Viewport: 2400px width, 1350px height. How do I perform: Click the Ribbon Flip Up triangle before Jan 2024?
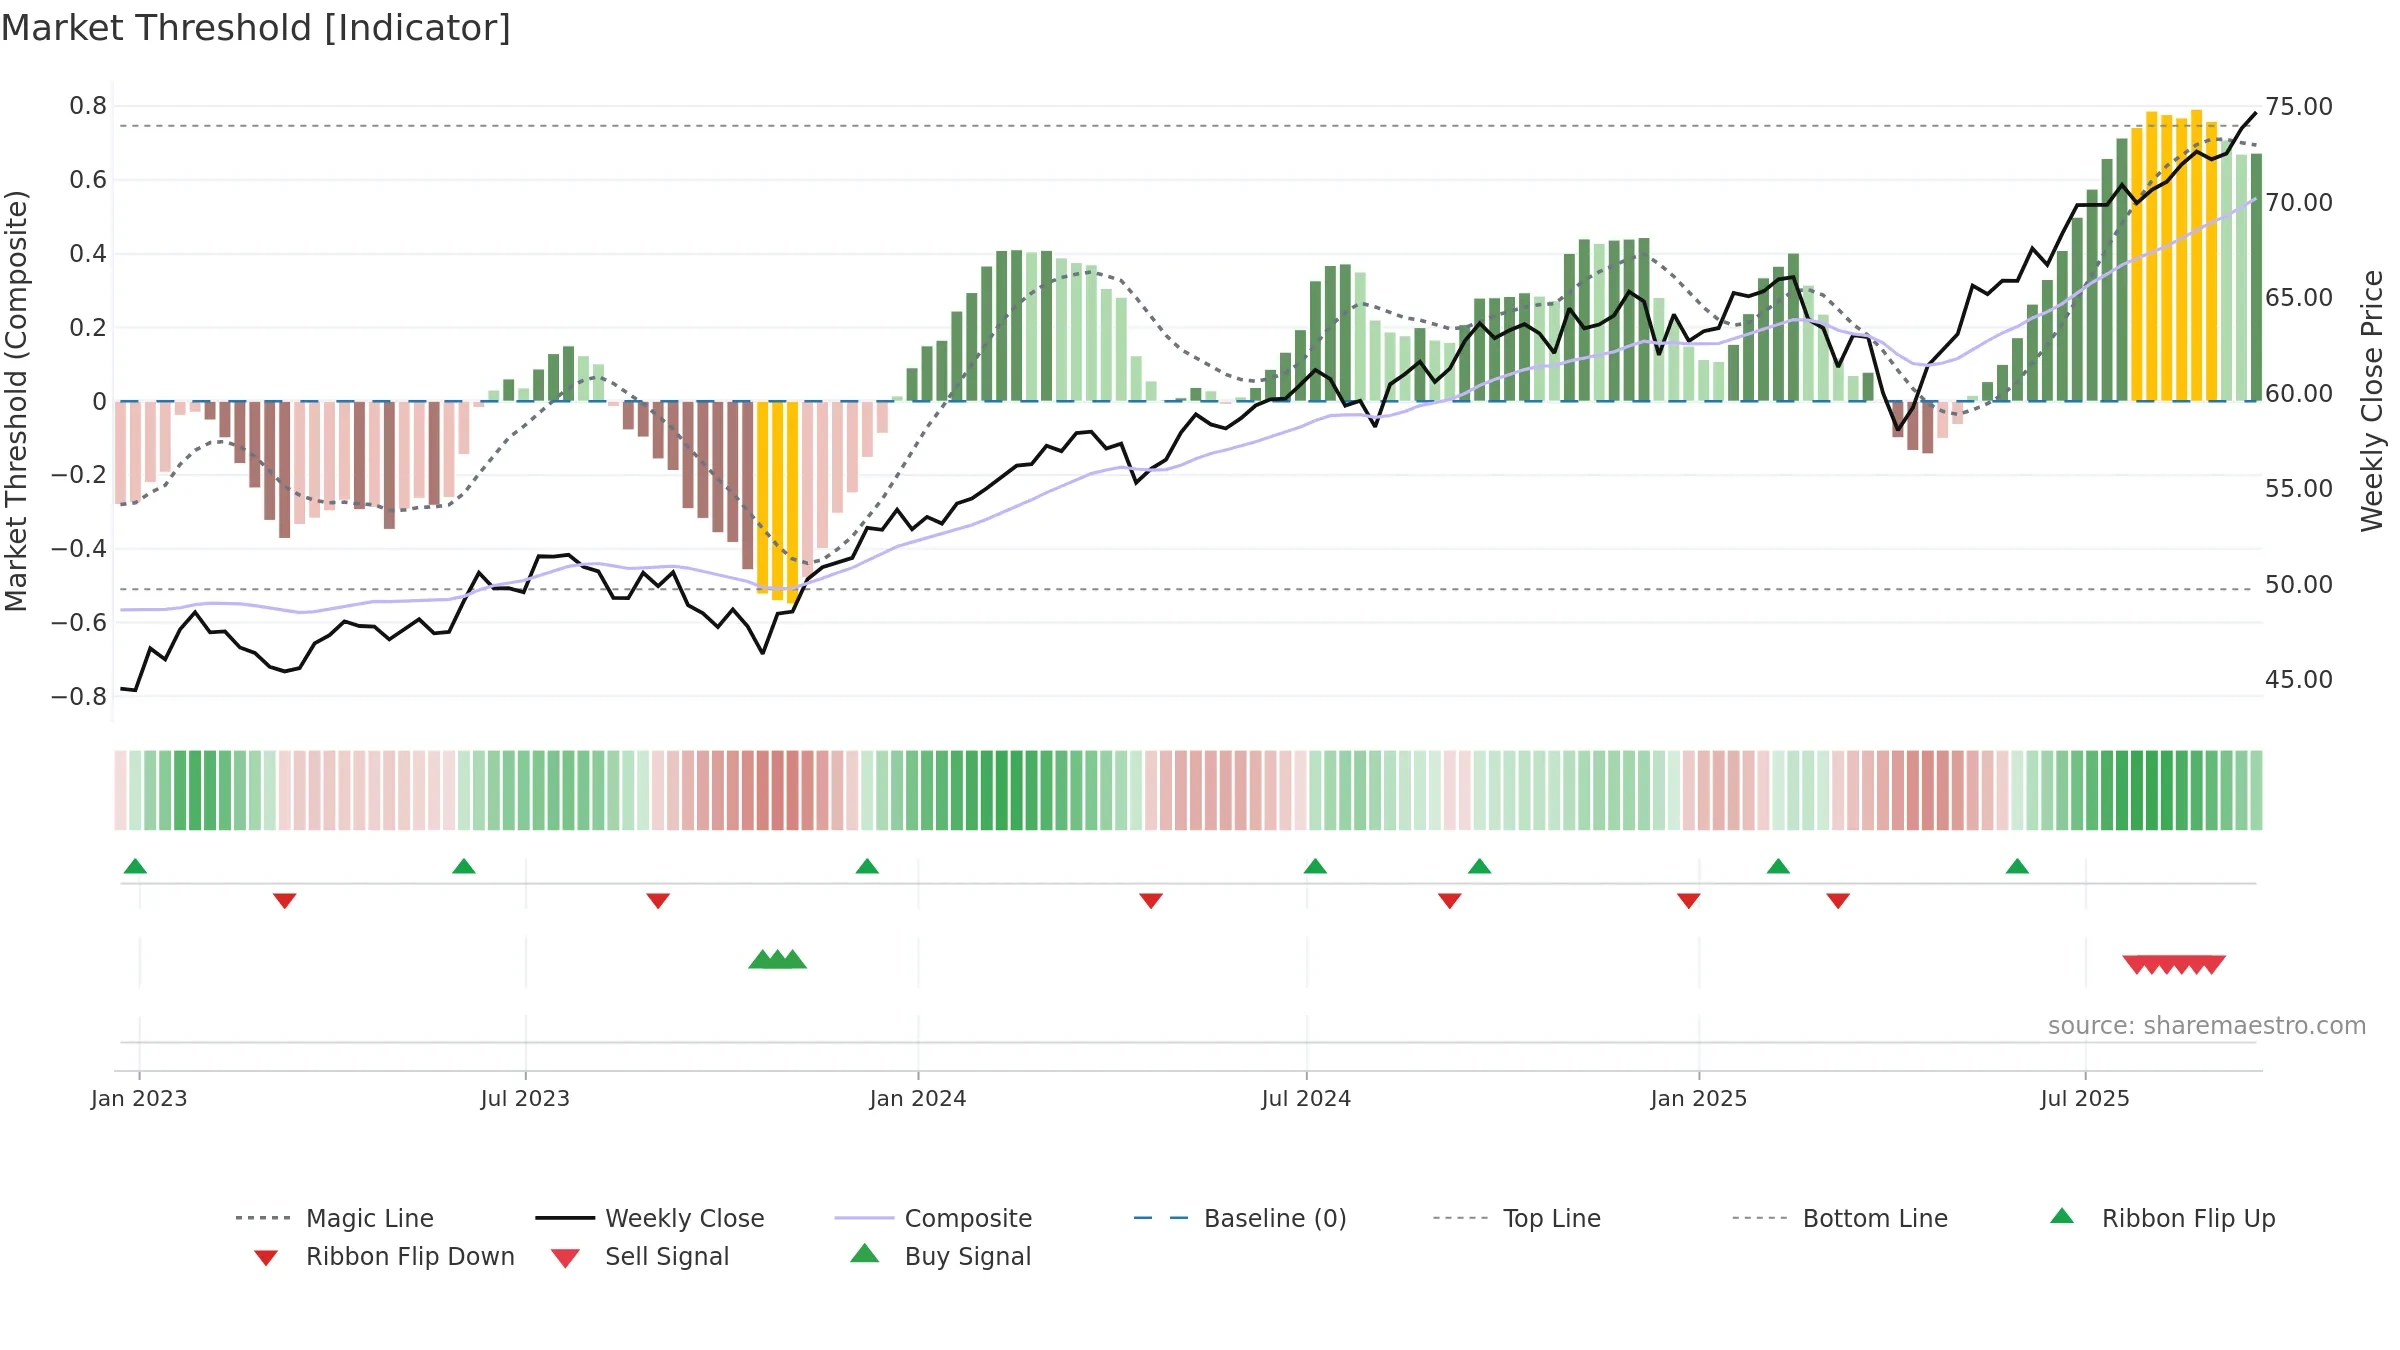click(x=867, y=866)
